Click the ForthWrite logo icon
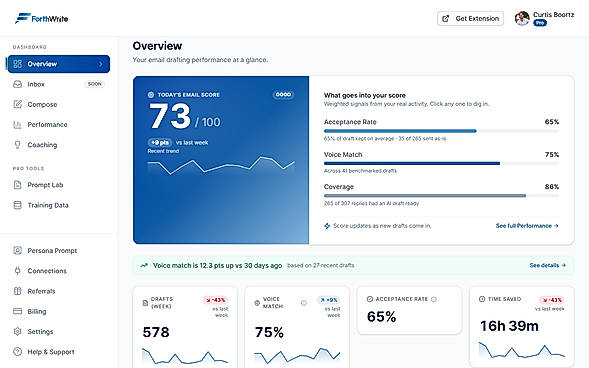 click(x=22, y=18)
